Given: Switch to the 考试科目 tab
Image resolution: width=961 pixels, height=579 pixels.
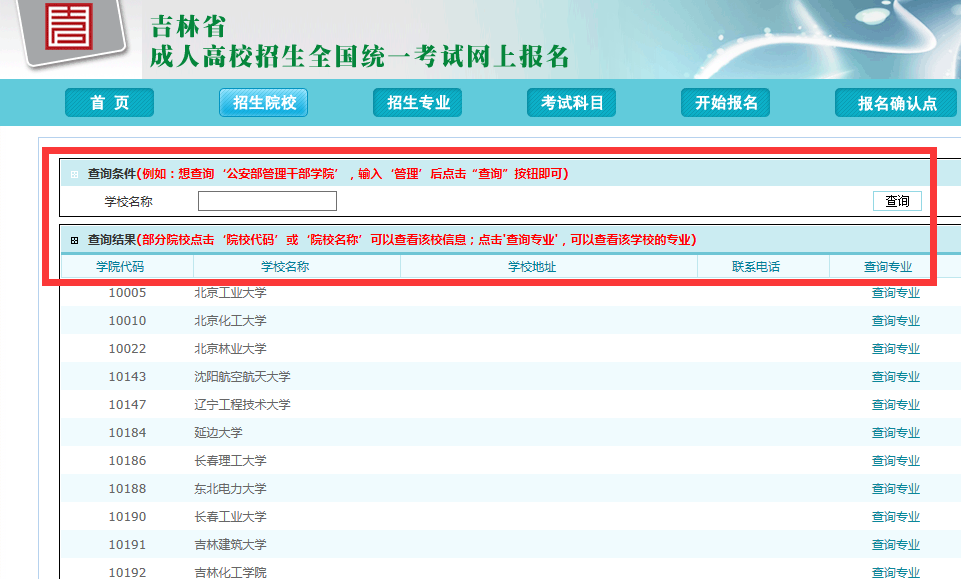Looking at the screenshot, I should 571,102.
